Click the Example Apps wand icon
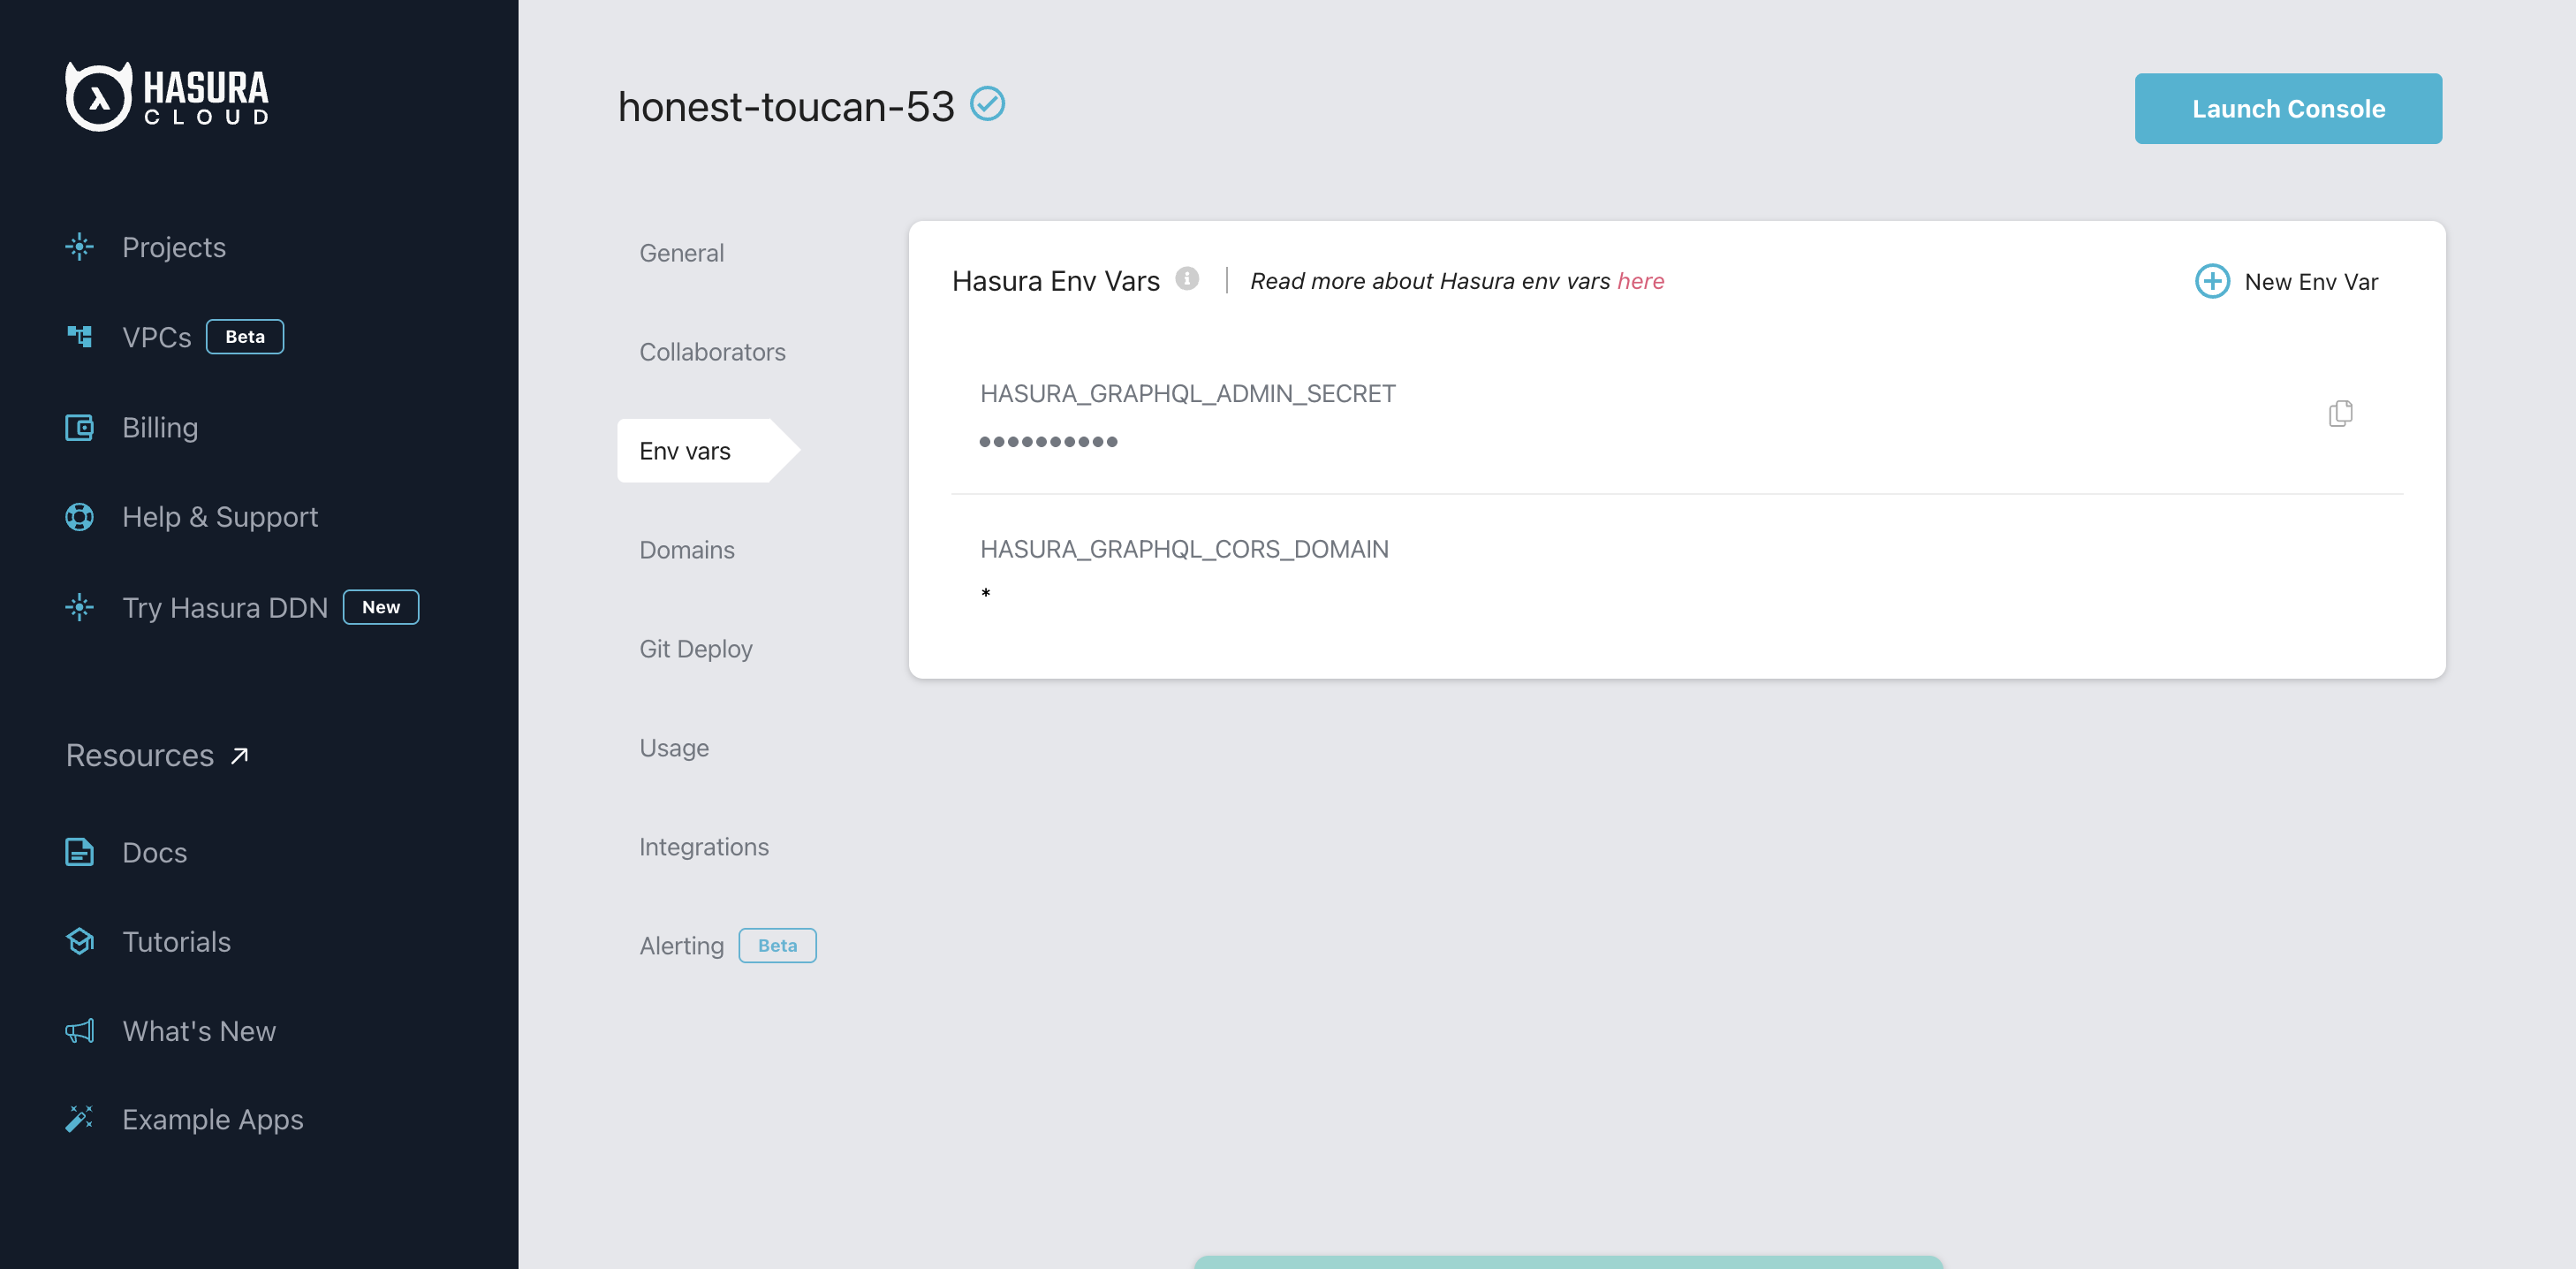 point(79,1119)
